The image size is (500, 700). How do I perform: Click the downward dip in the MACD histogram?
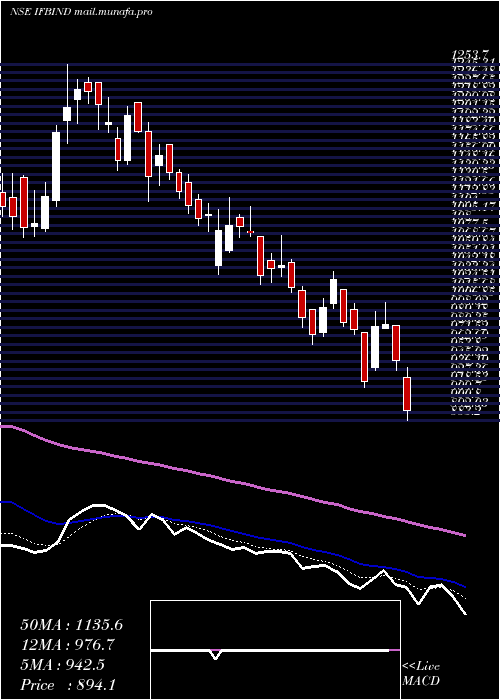click(216, 654)
